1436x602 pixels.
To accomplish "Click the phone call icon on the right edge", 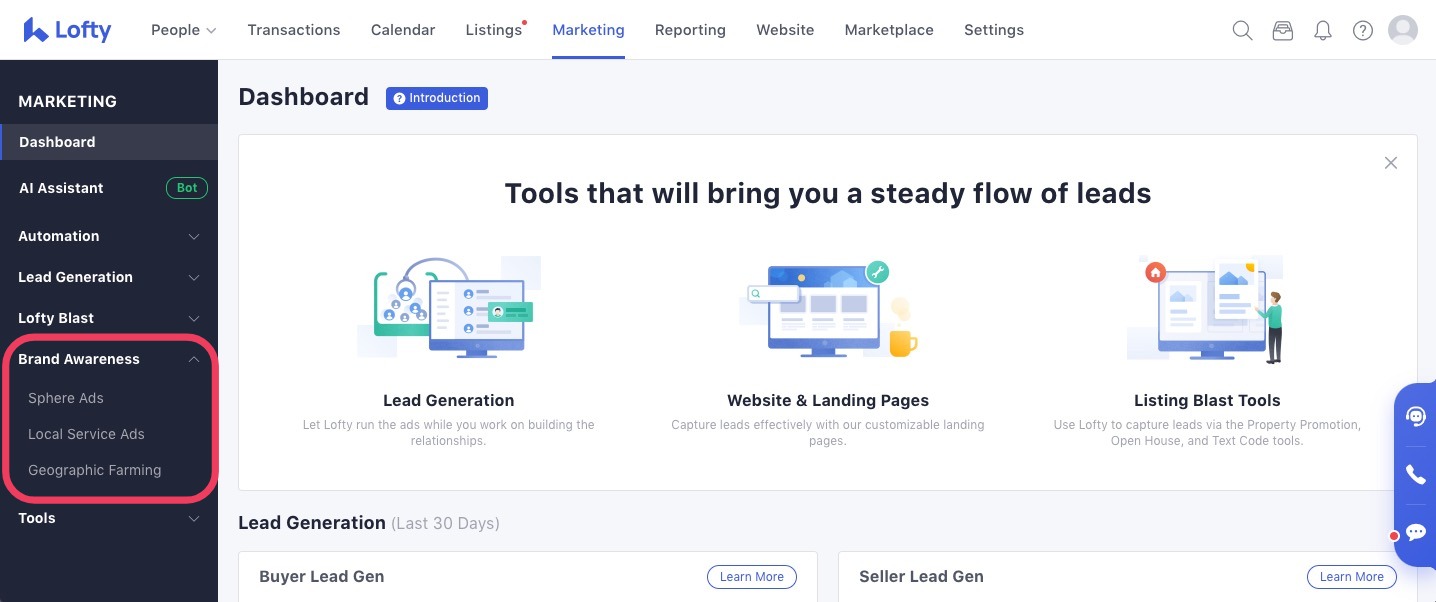I will 1415,474.
